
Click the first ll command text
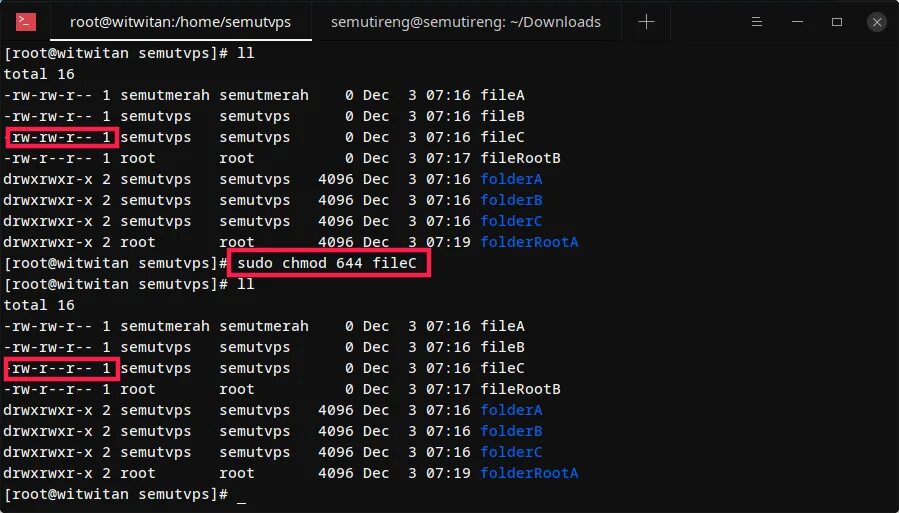click(x=246, y=53)
